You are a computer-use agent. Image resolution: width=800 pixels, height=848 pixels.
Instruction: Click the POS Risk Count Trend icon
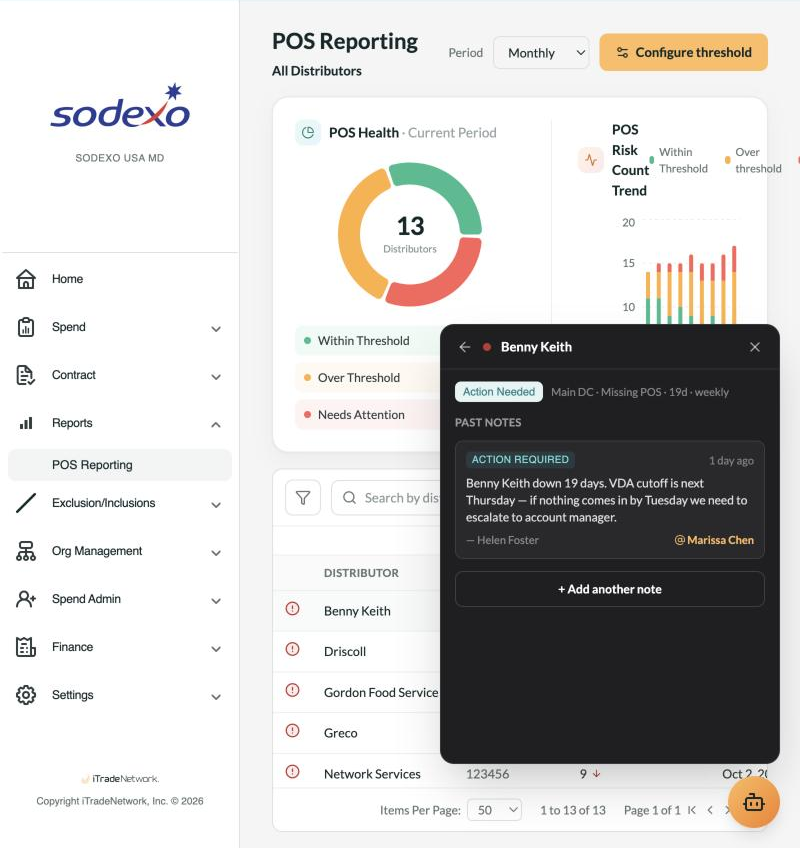591,160
